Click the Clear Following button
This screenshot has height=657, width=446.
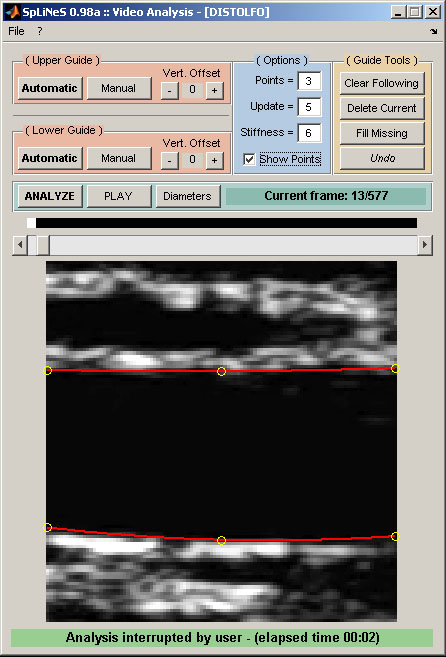382,83
